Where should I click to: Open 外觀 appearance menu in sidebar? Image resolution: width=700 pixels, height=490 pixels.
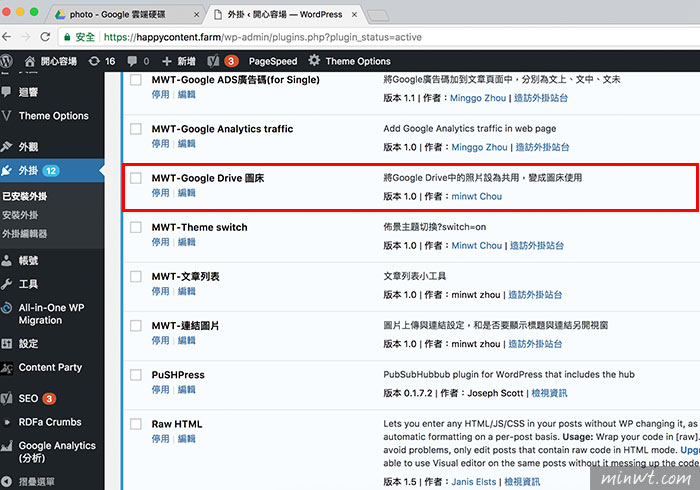coord(28,147)
